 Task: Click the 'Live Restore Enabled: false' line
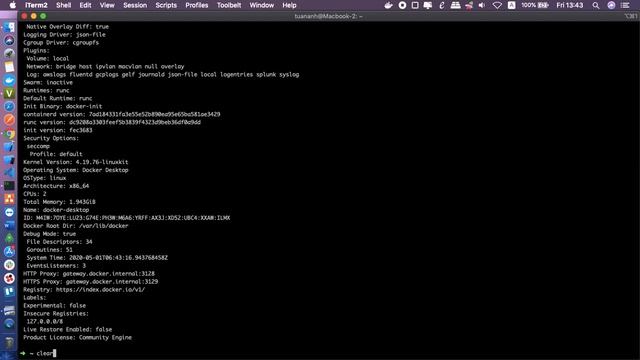click(x=67, y=329)
